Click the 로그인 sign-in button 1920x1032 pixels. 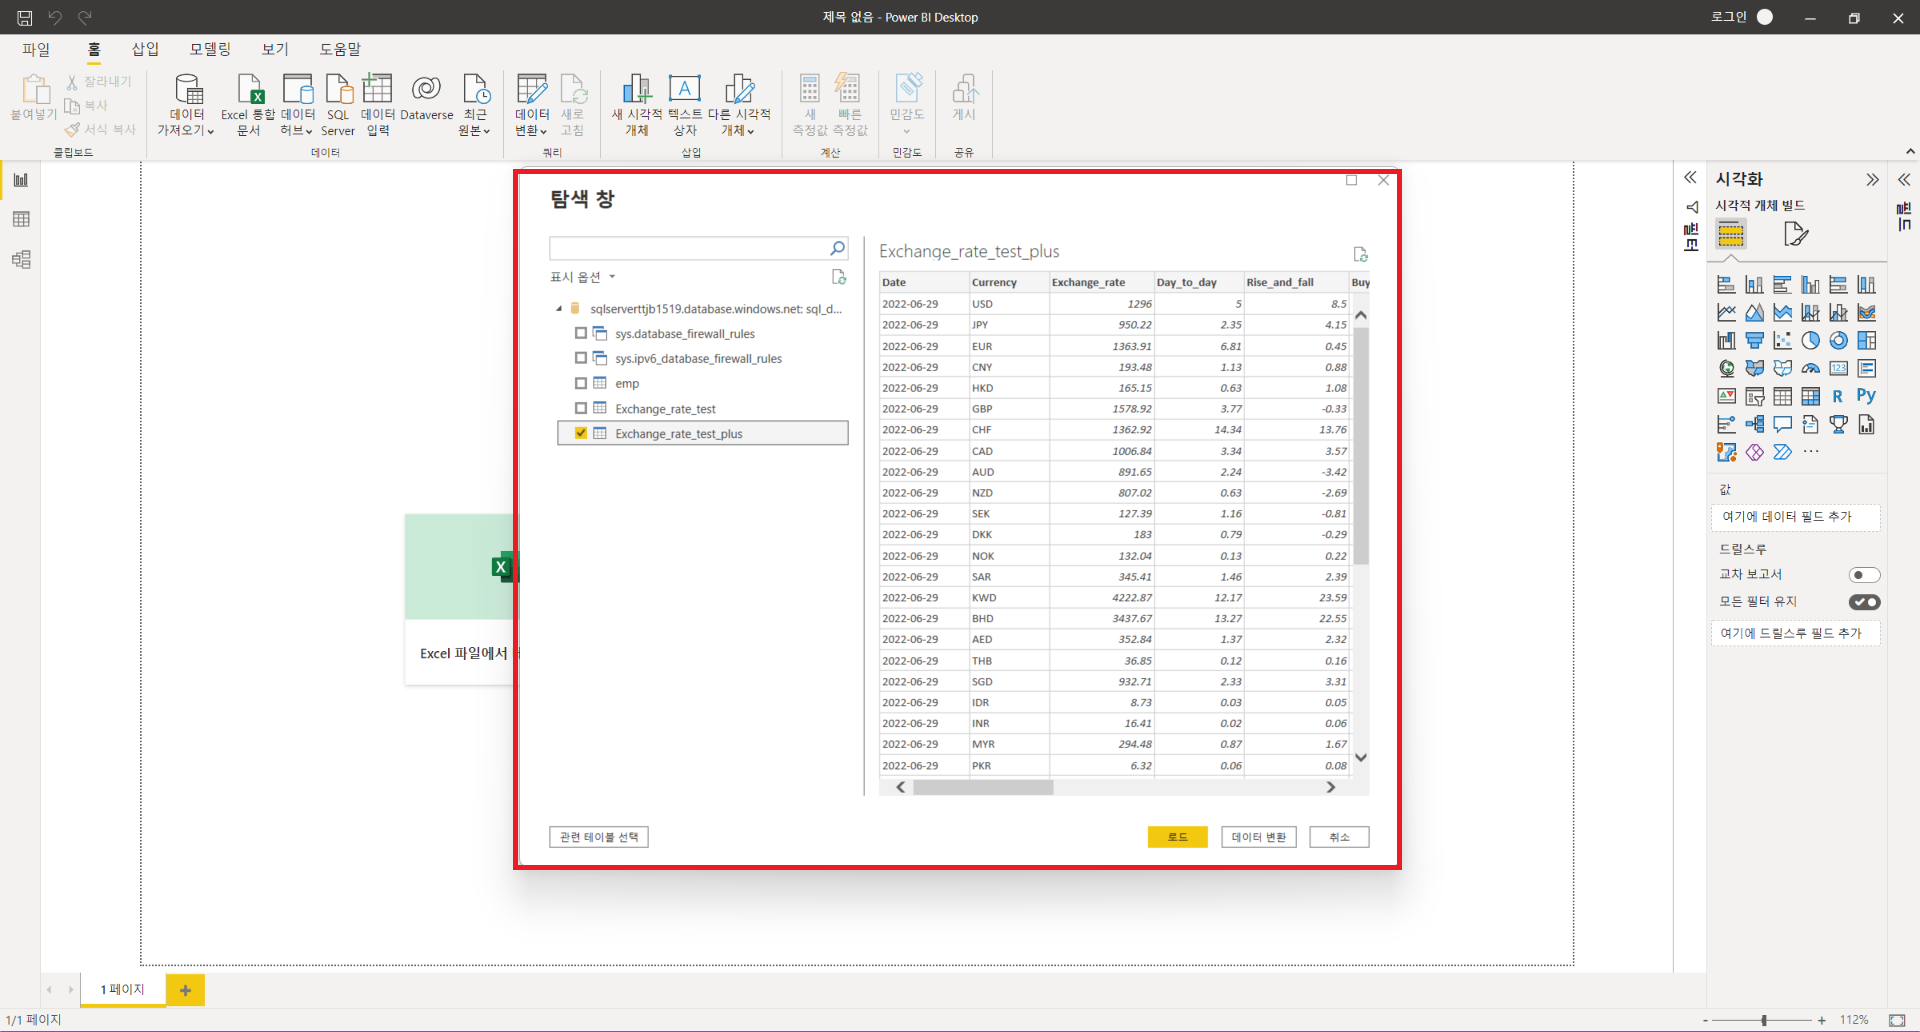click(x=1742, y=17)
